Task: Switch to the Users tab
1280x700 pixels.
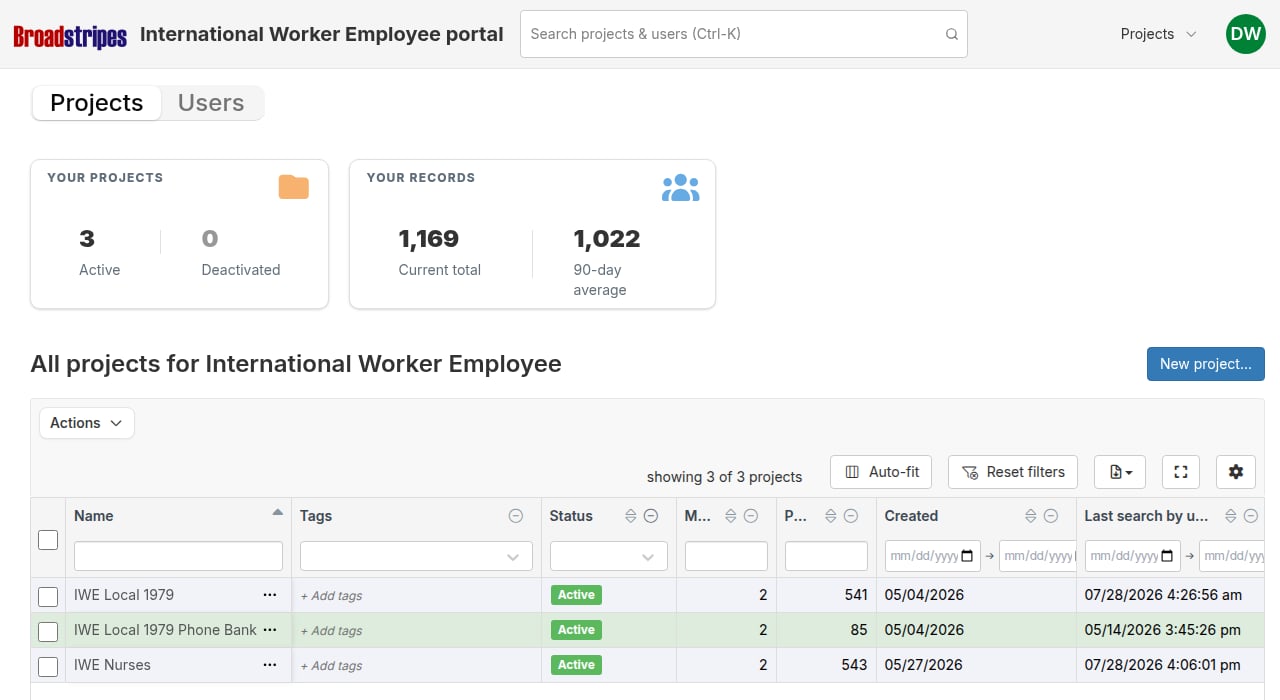Action: click(211, 103)
